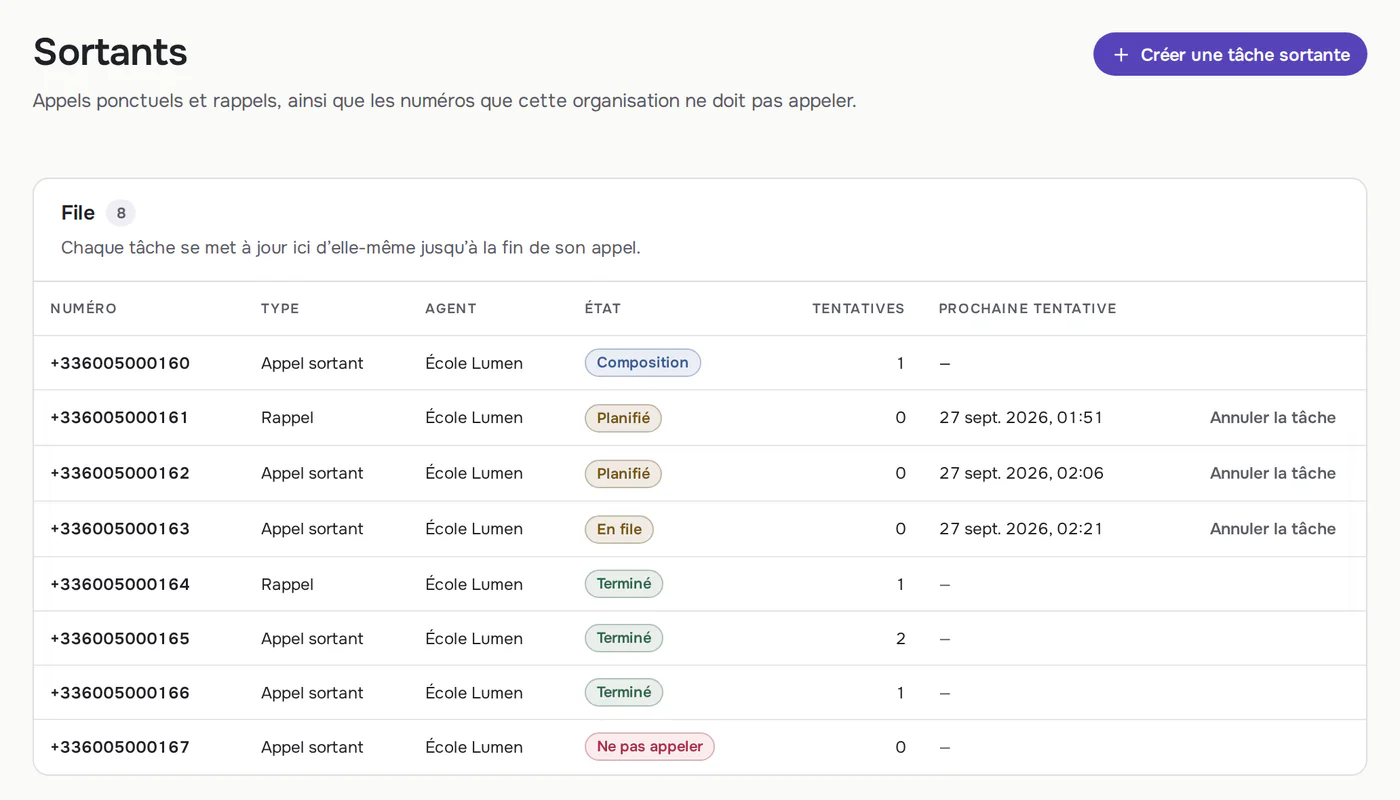
Task: Select the number +336005000163
Action: click(x=120, y=529)
